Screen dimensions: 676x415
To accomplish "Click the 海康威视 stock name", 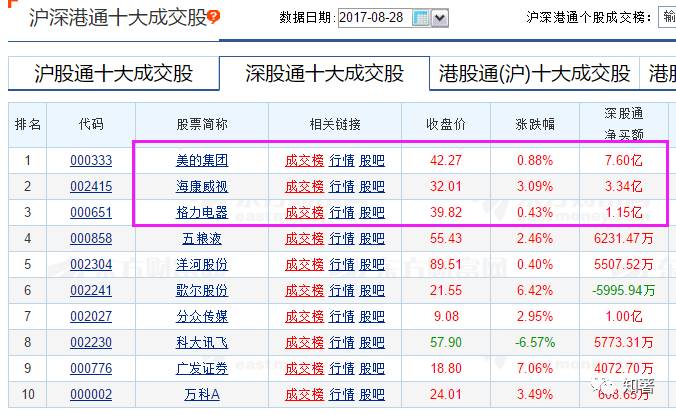I will point(202,187).
